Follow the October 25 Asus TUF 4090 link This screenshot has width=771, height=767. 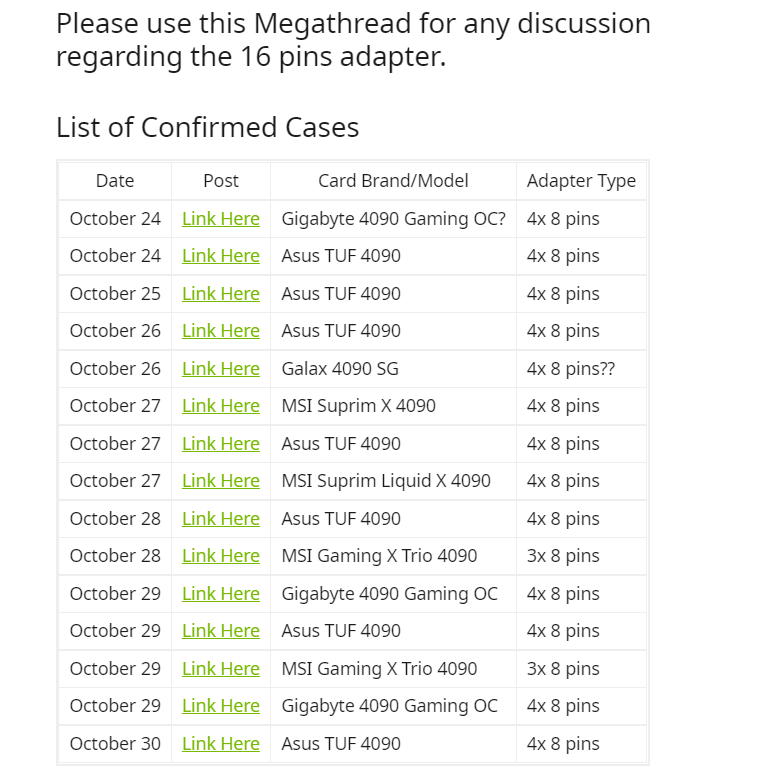220,294
